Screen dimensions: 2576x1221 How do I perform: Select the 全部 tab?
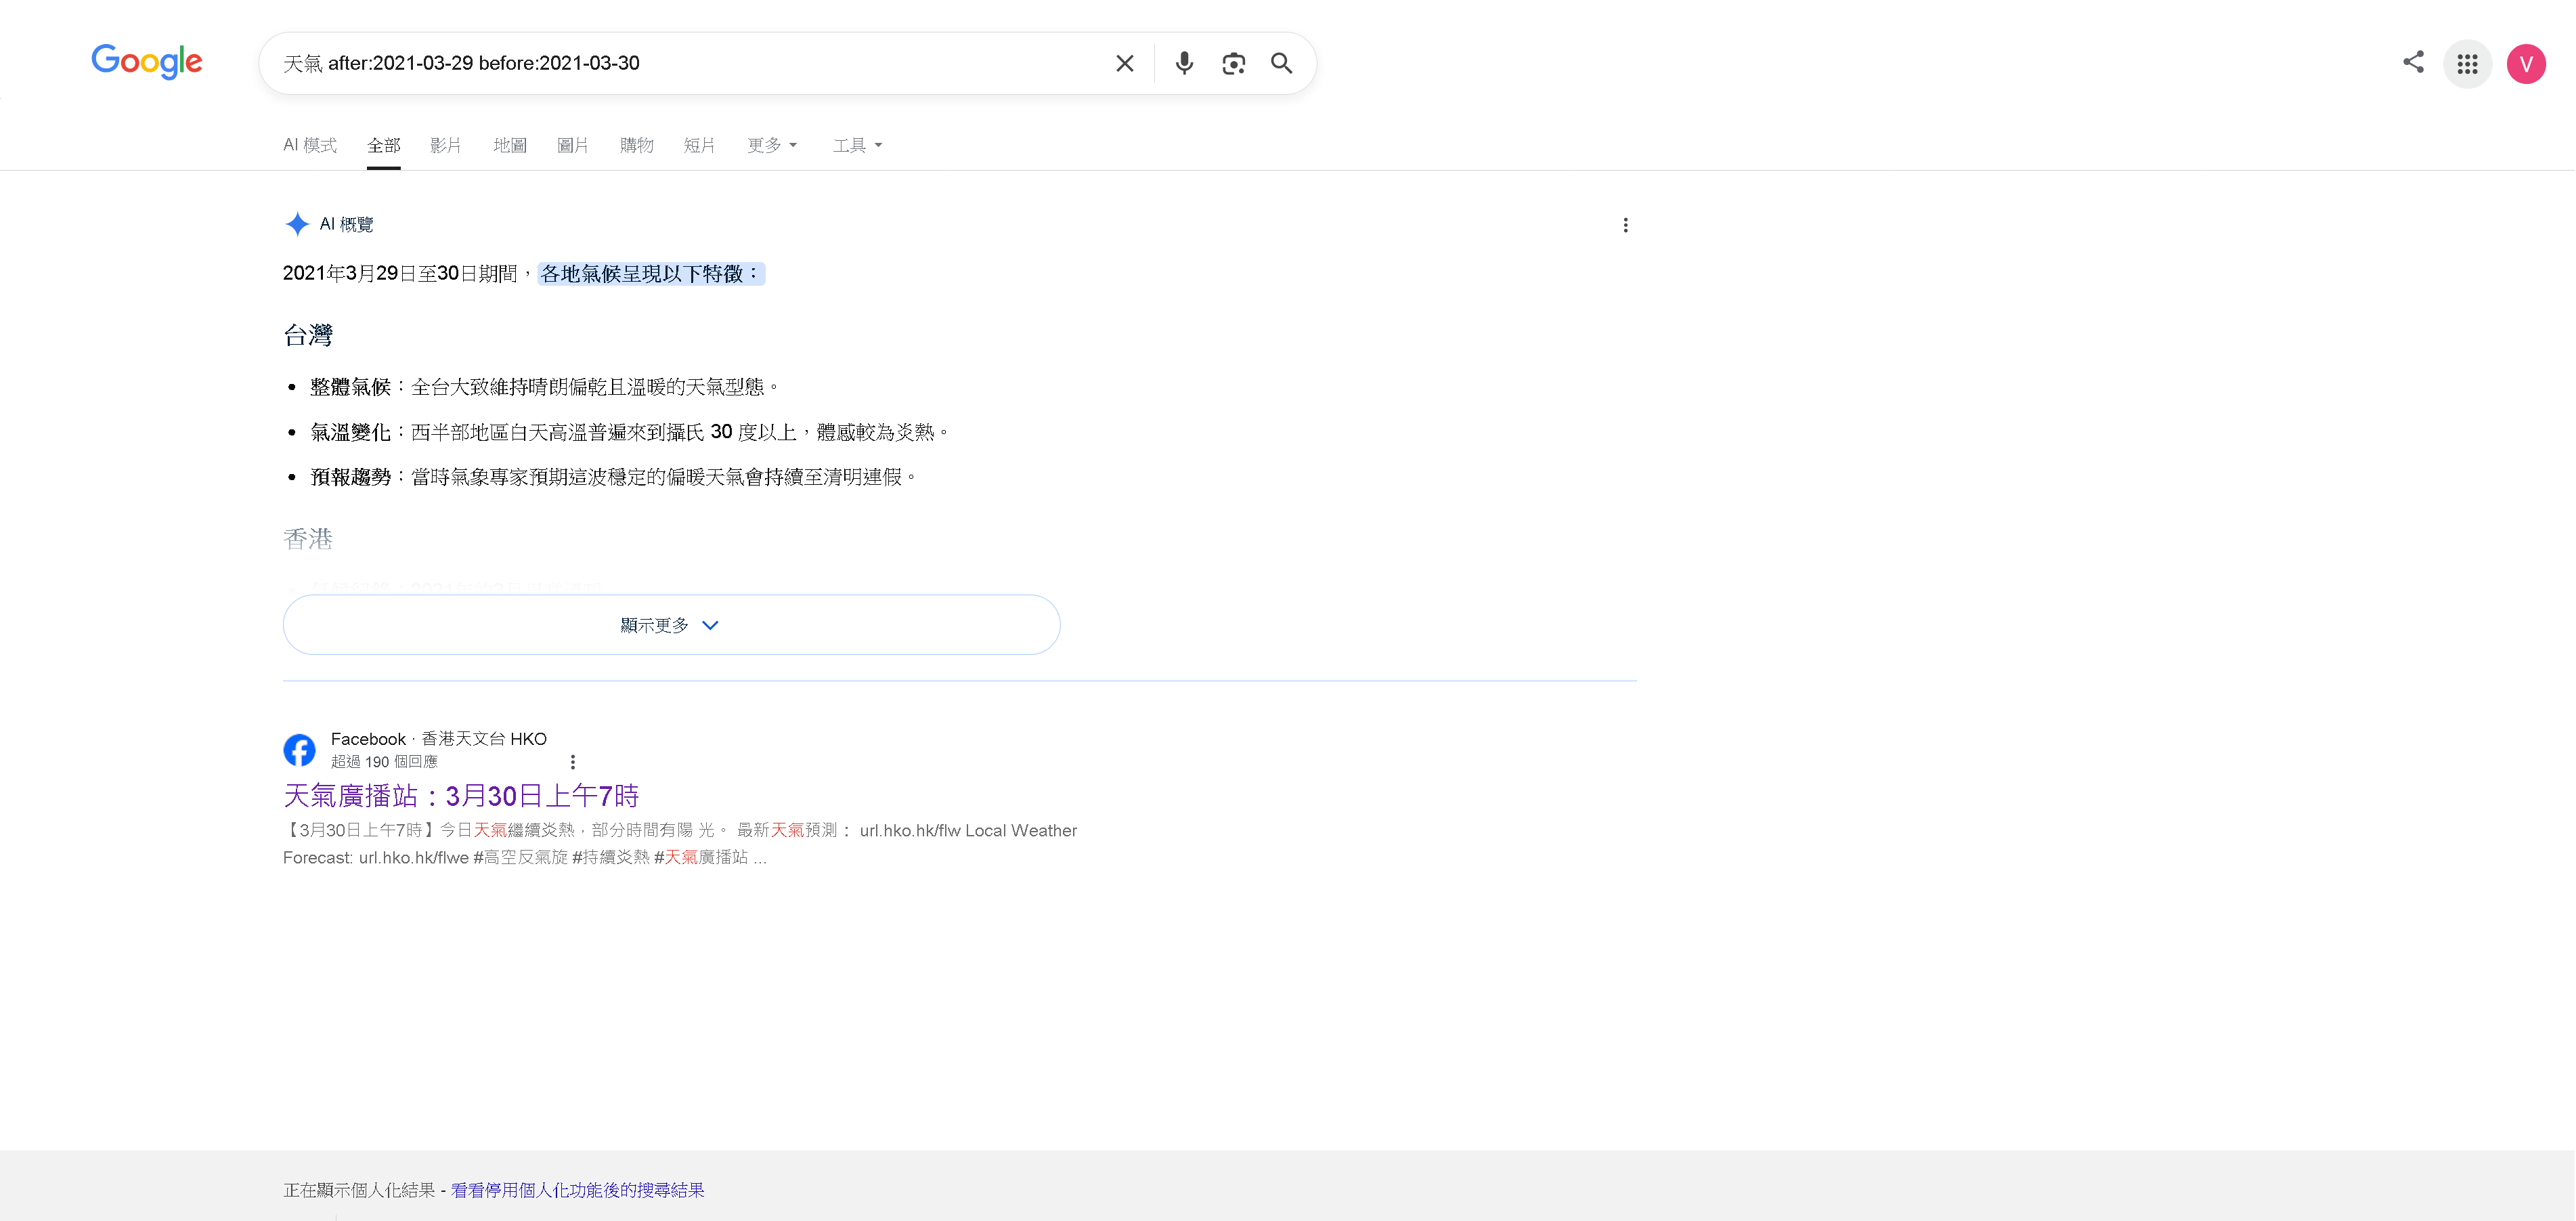pos(384,145)
